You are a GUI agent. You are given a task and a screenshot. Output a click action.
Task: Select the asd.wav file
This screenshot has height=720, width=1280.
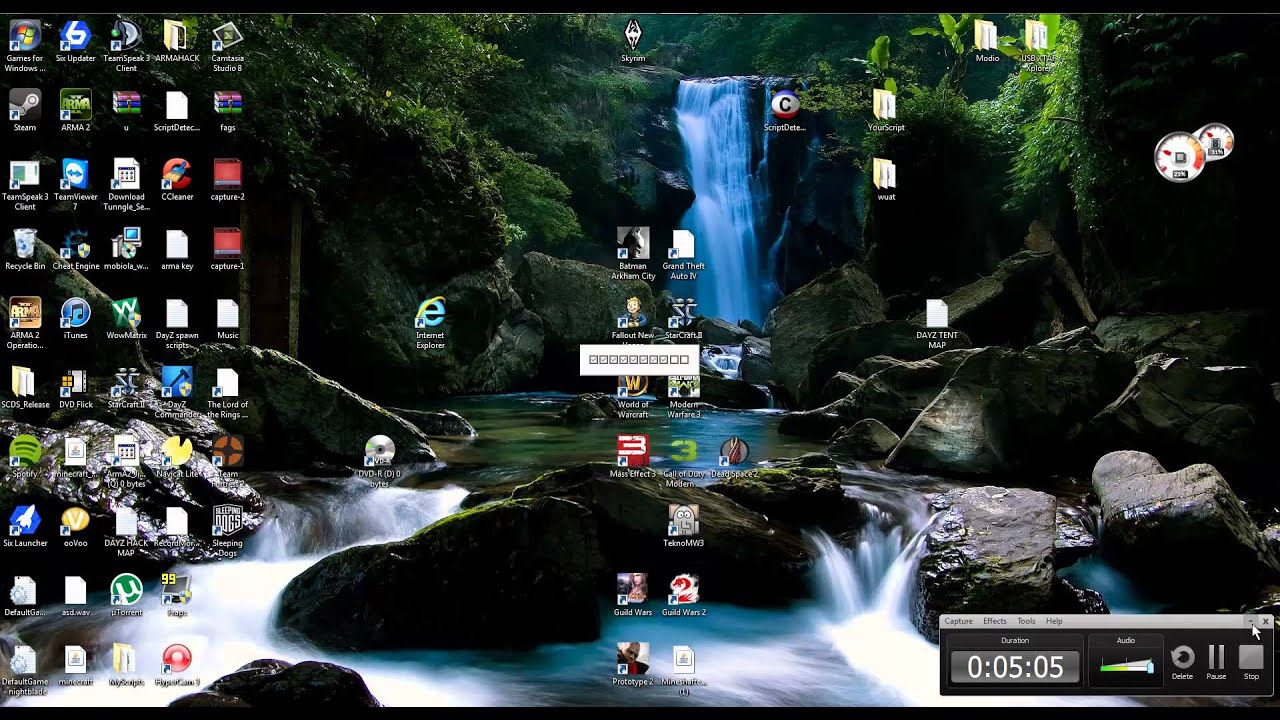pos(75,595)
